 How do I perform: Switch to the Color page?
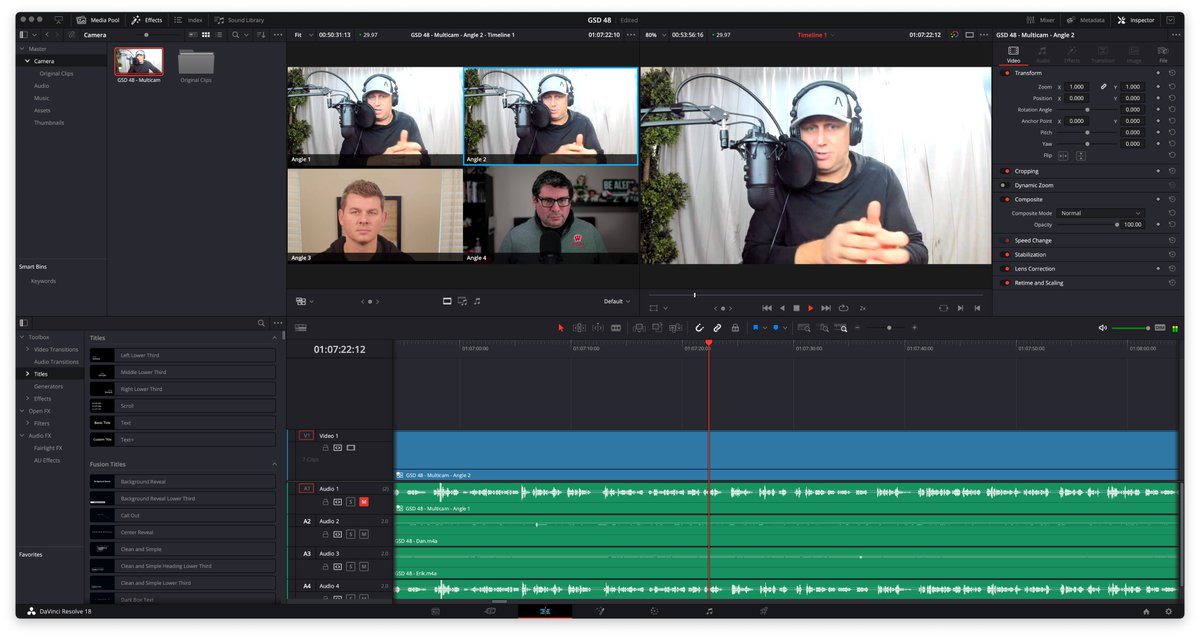coord(654,612)
